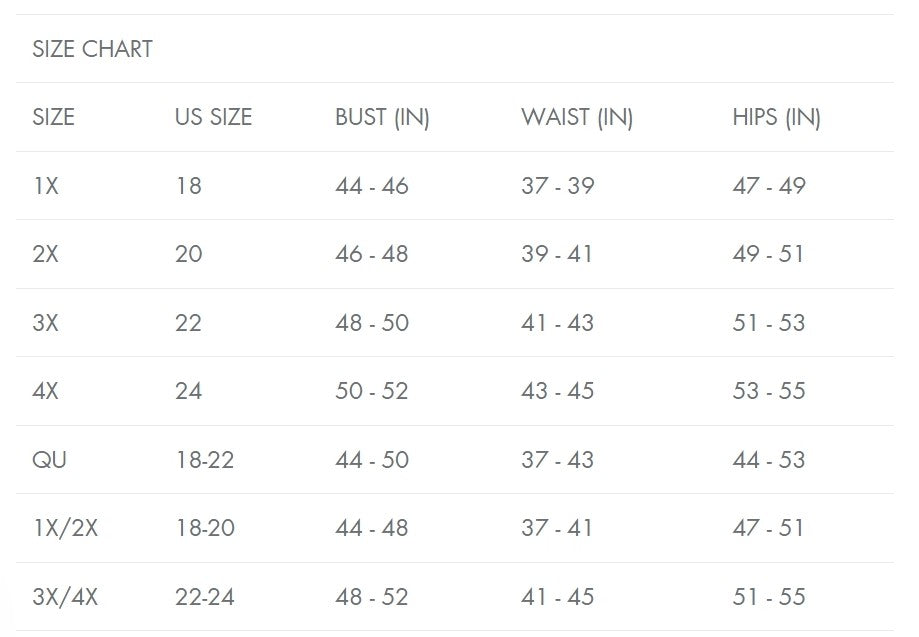This screenshot has height=637, width=919.
Task: Select bust value 50 - 52
Action: click(371, 391)
